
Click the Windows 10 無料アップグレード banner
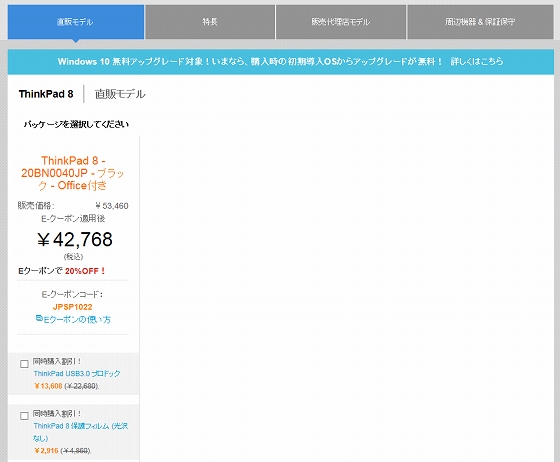[281, 62]
